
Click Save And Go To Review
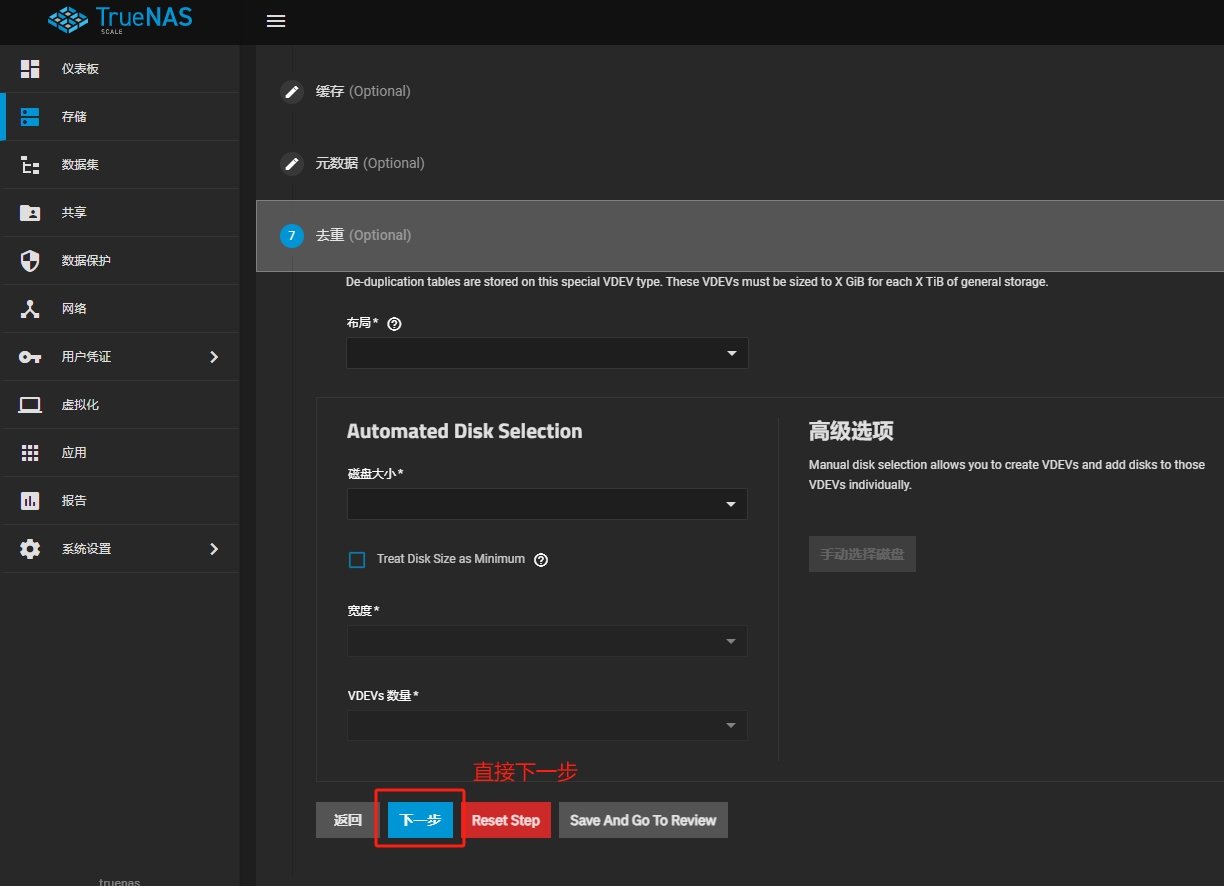[x=643, y=820]
